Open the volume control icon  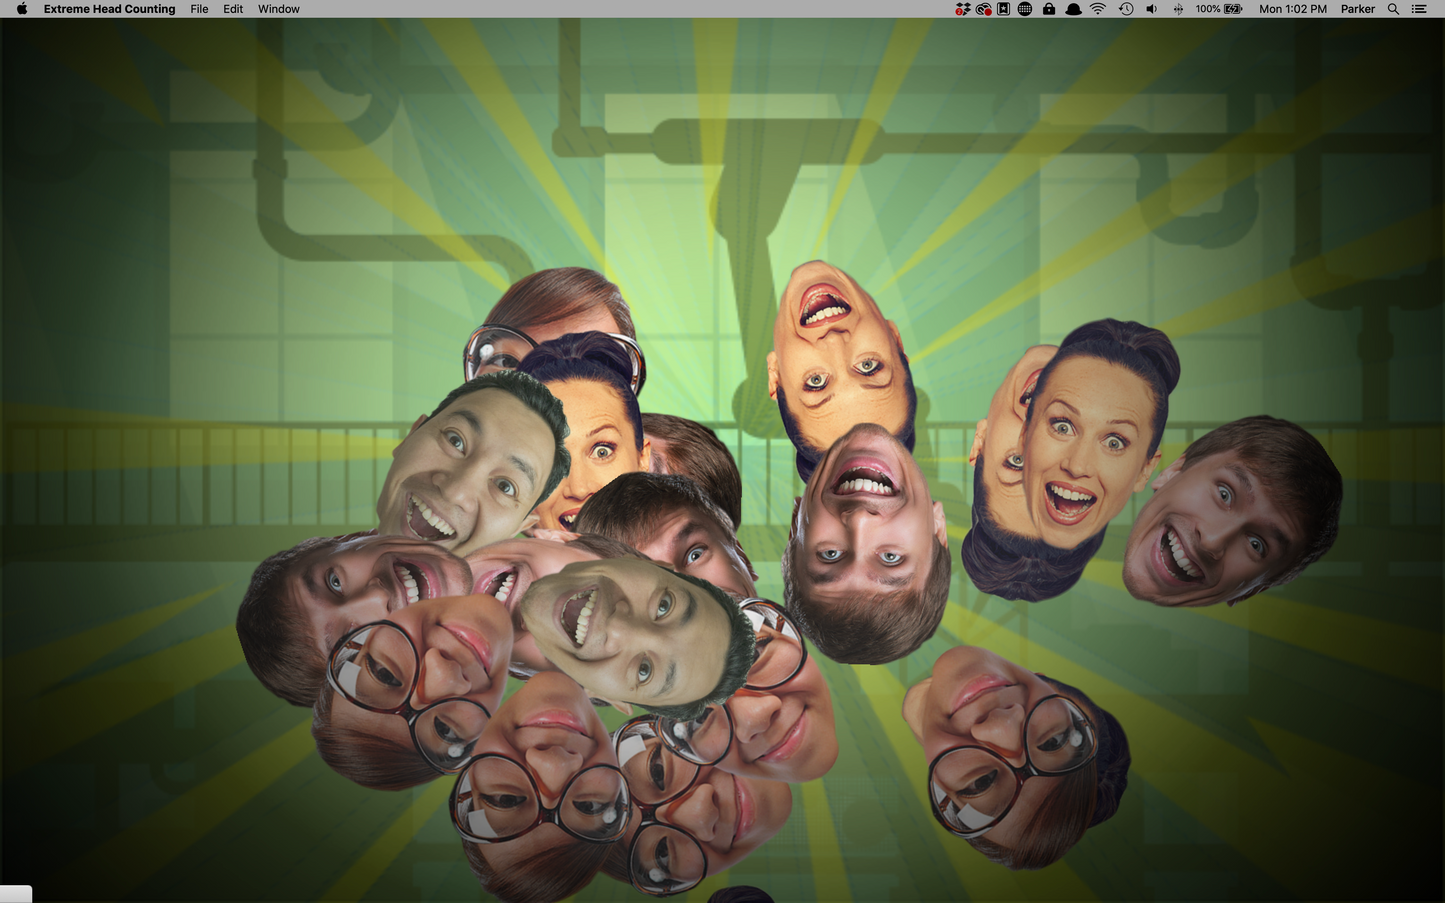pos(1152,9)
